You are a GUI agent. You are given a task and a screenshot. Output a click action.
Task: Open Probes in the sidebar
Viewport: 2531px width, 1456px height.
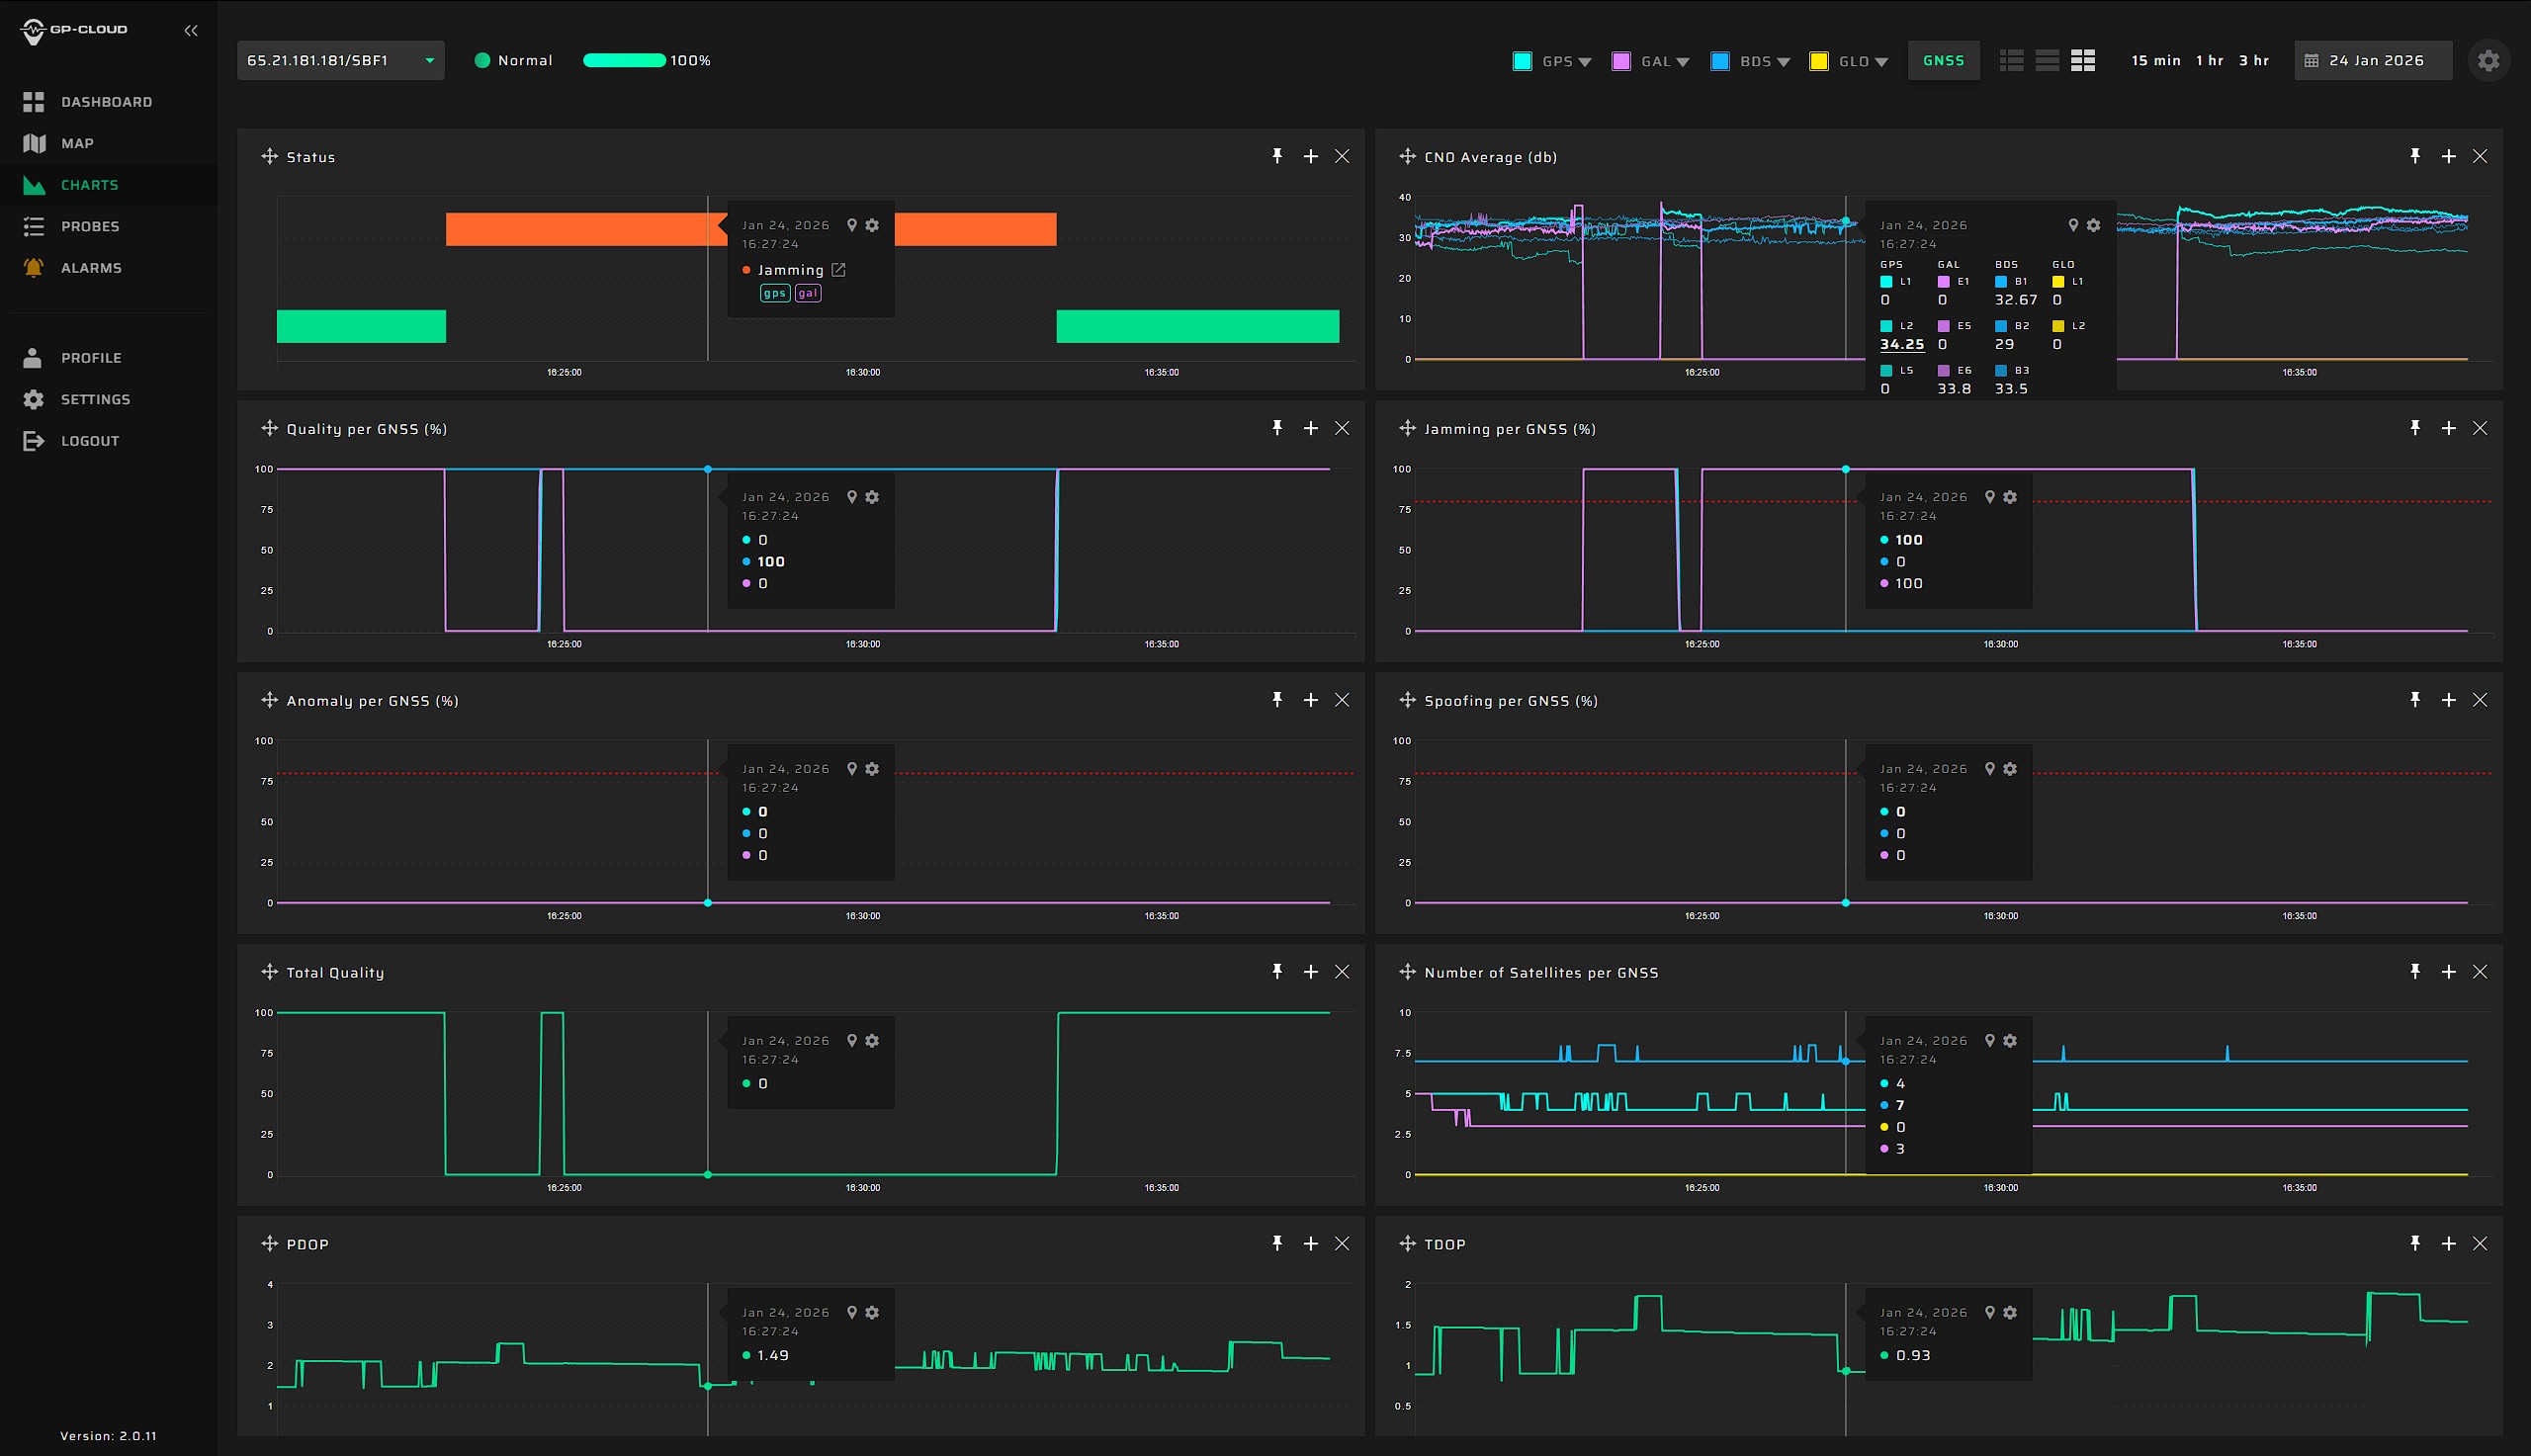point(108,226)
